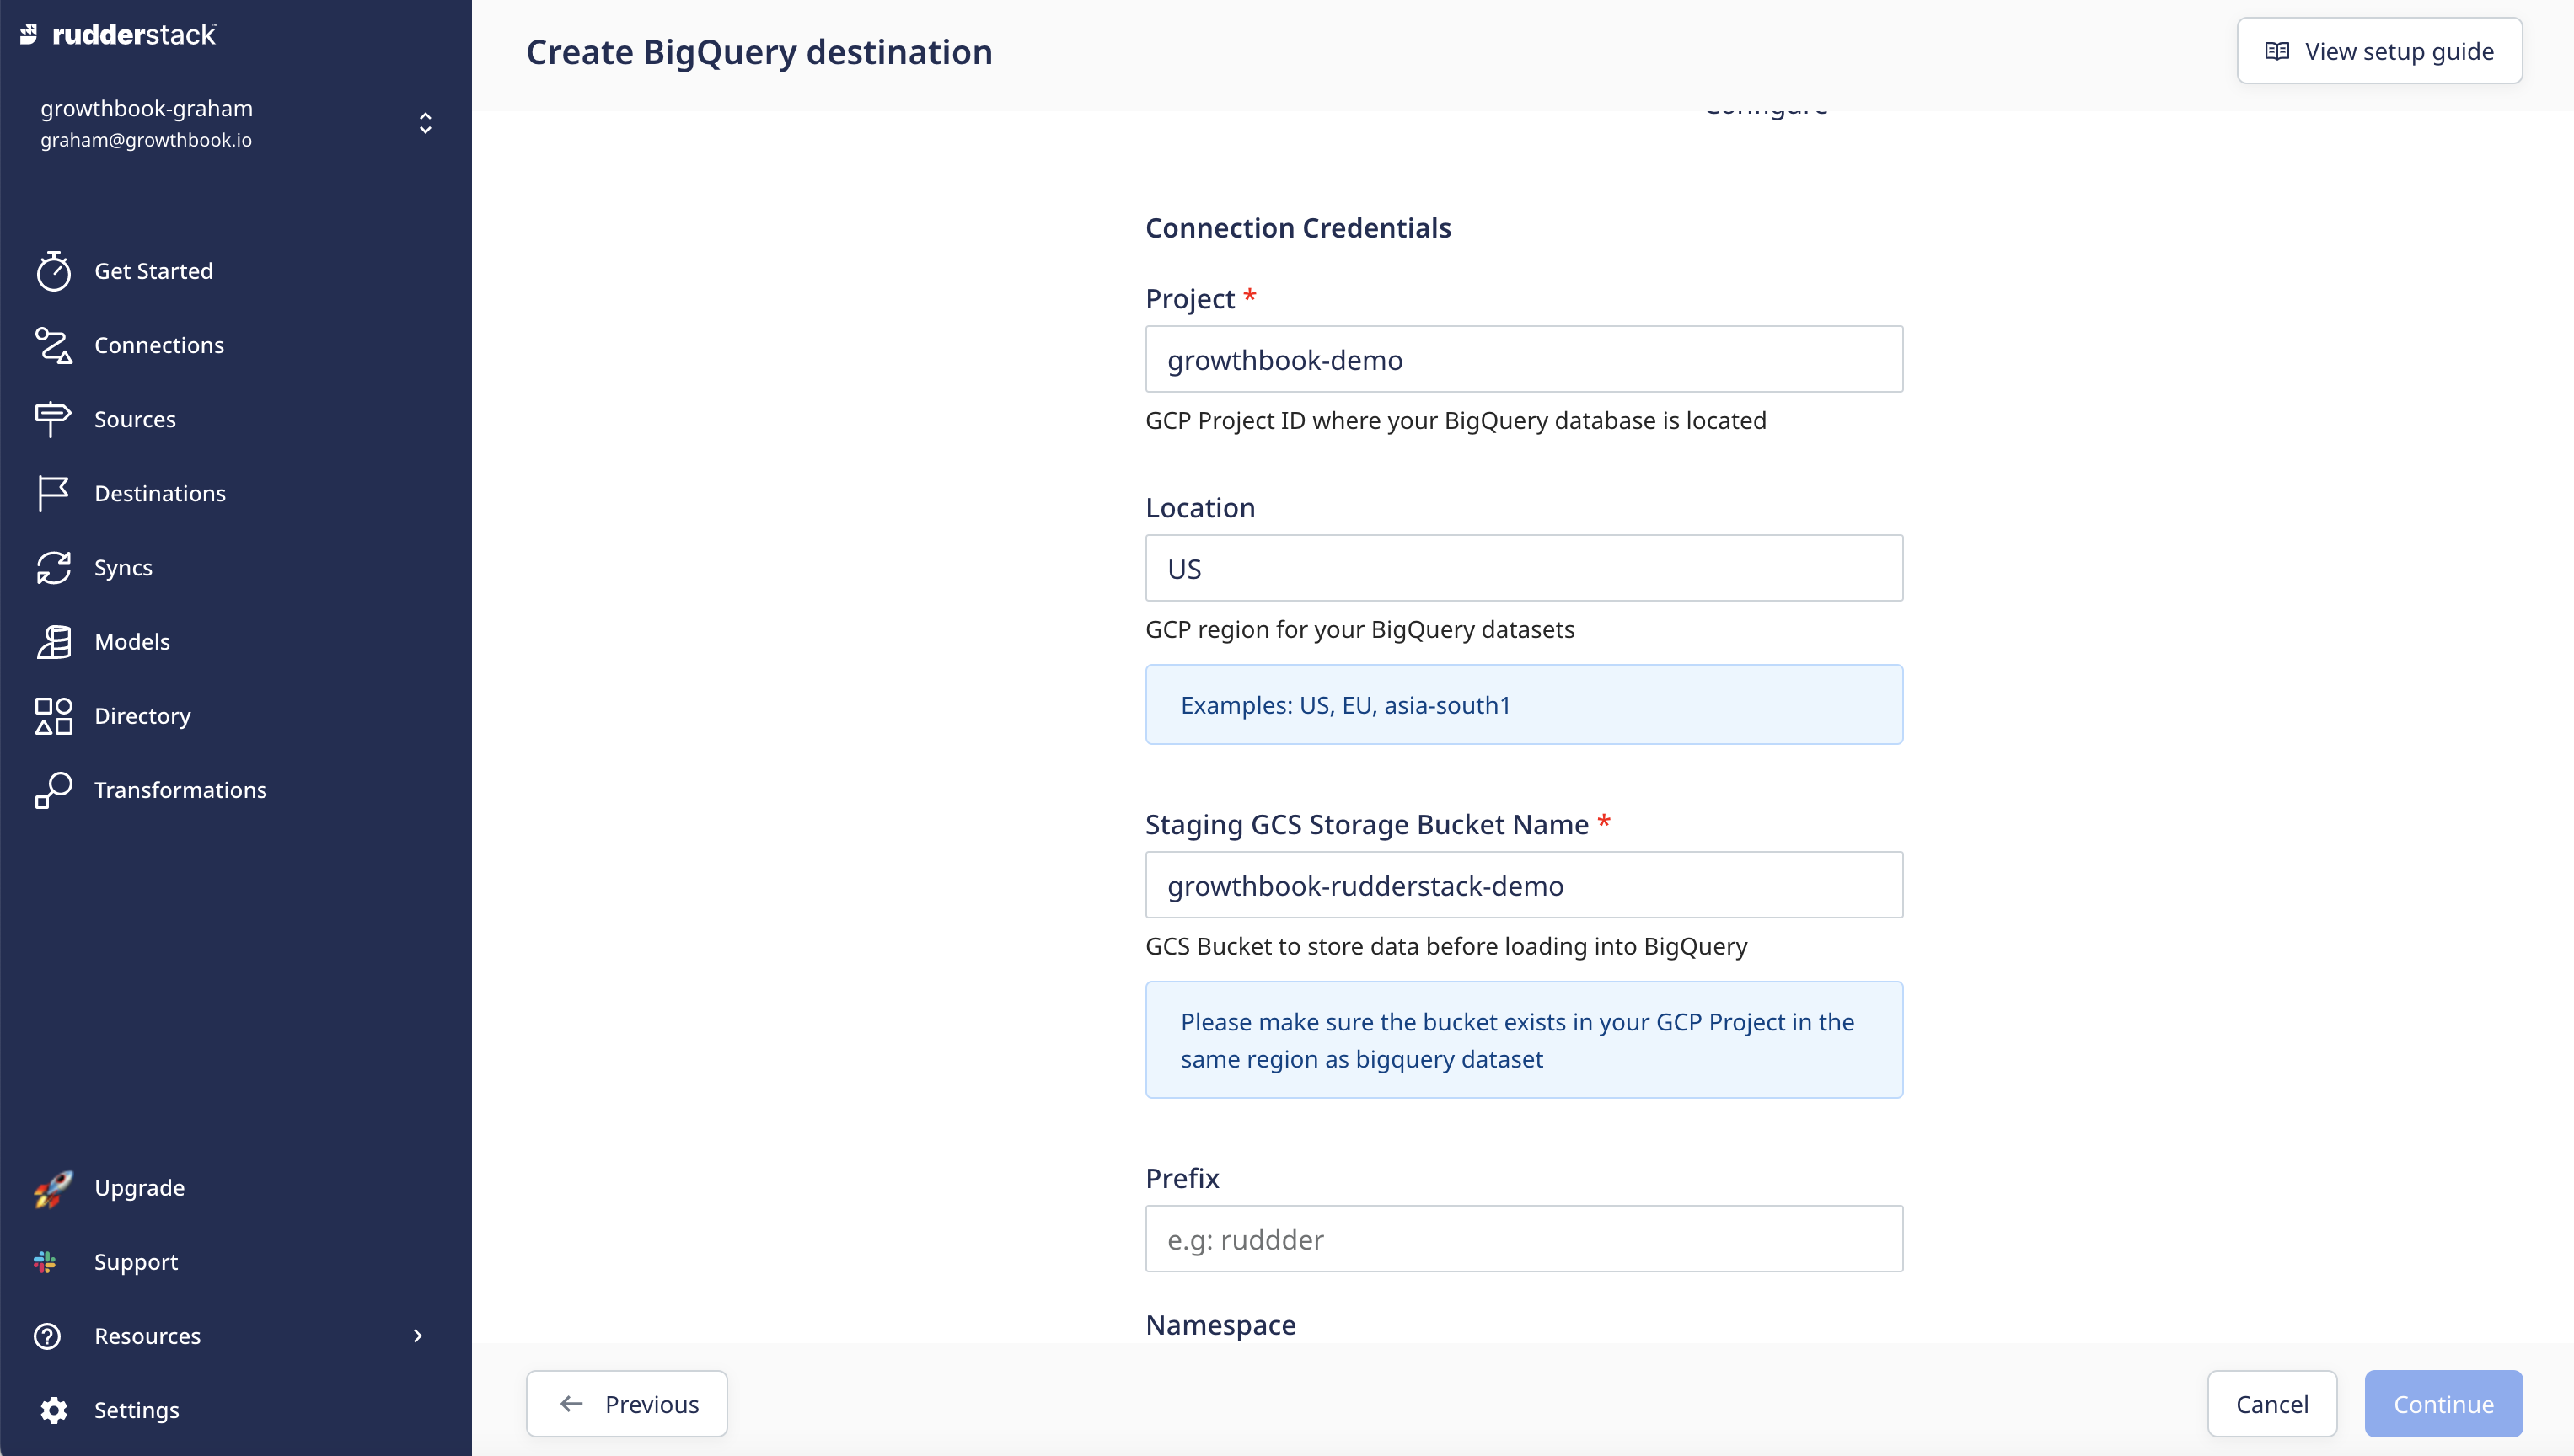2574x1456 pixels.
Task: Click the Transformations icon
Action: point(53,790)
